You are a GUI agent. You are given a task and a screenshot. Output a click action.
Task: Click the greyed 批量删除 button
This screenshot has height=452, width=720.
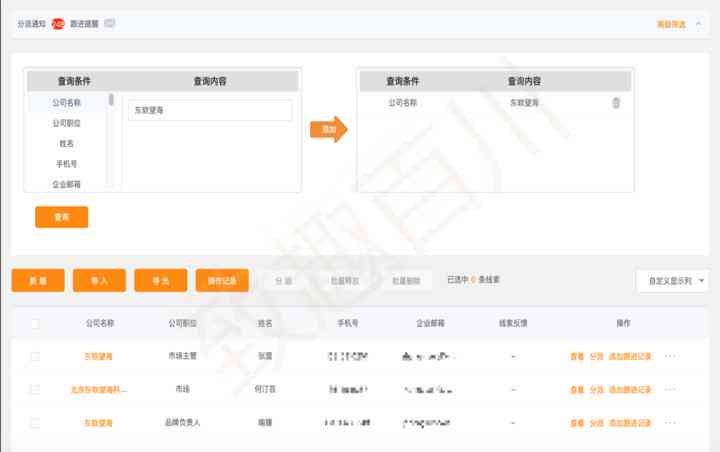(406, 281)
